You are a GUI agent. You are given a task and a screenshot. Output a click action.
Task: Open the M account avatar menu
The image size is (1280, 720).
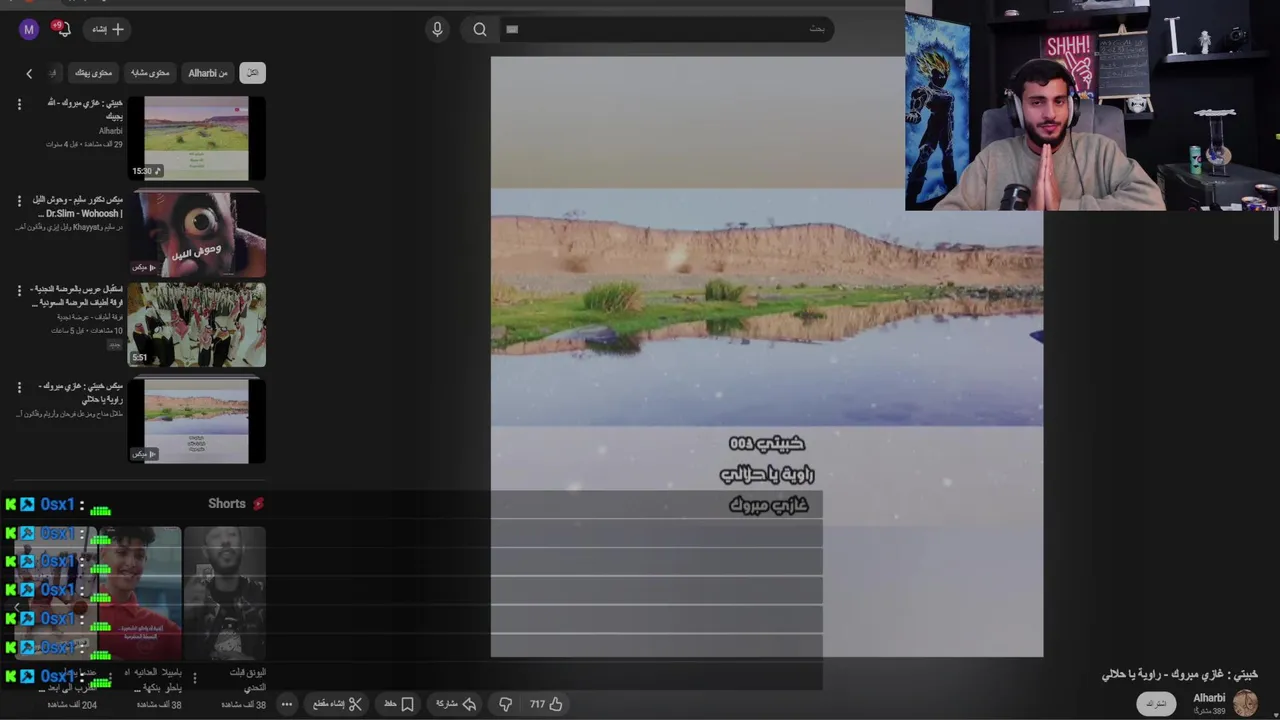pyautogui.click(x=29, y=29)
